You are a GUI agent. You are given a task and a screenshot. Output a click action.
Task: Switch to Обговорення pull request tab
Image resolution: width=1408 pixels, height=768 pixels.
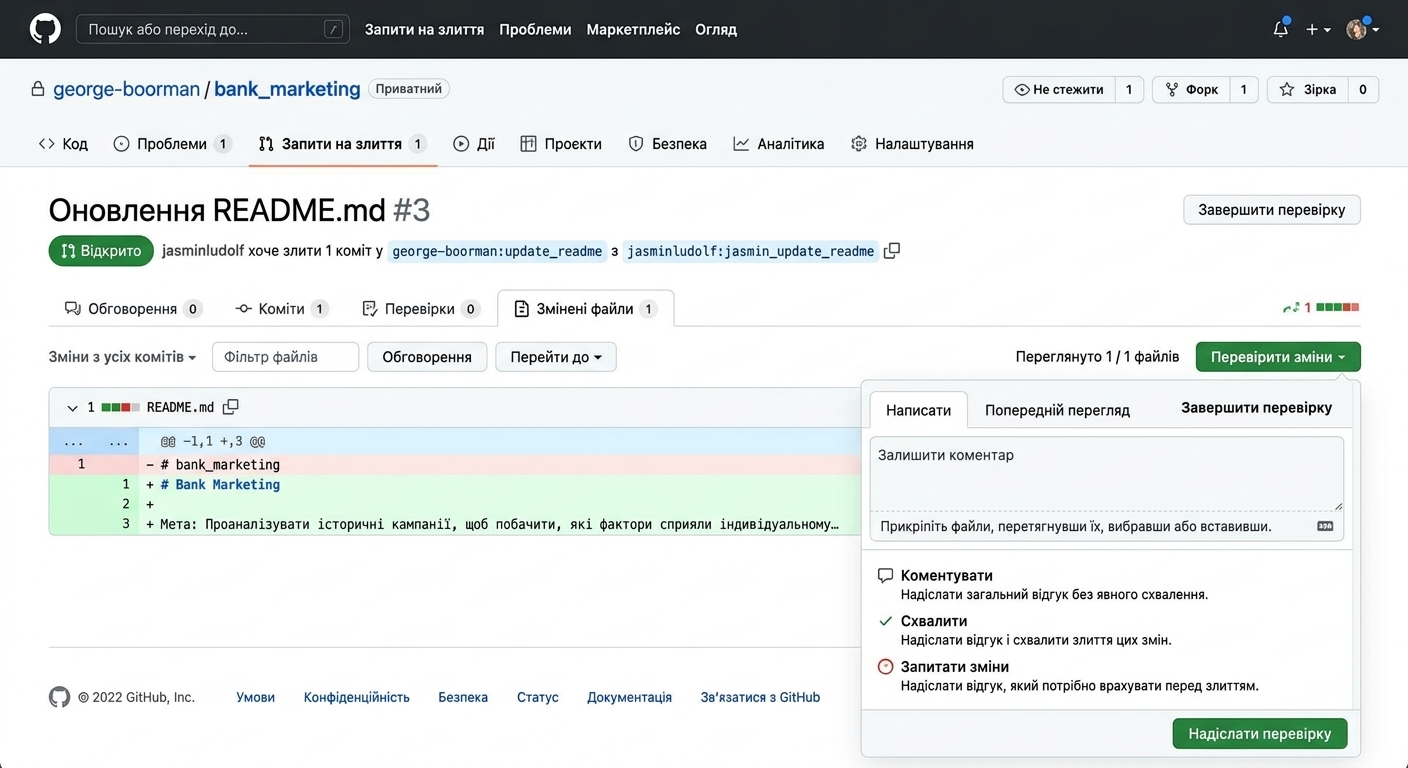(x=133, y=309)
